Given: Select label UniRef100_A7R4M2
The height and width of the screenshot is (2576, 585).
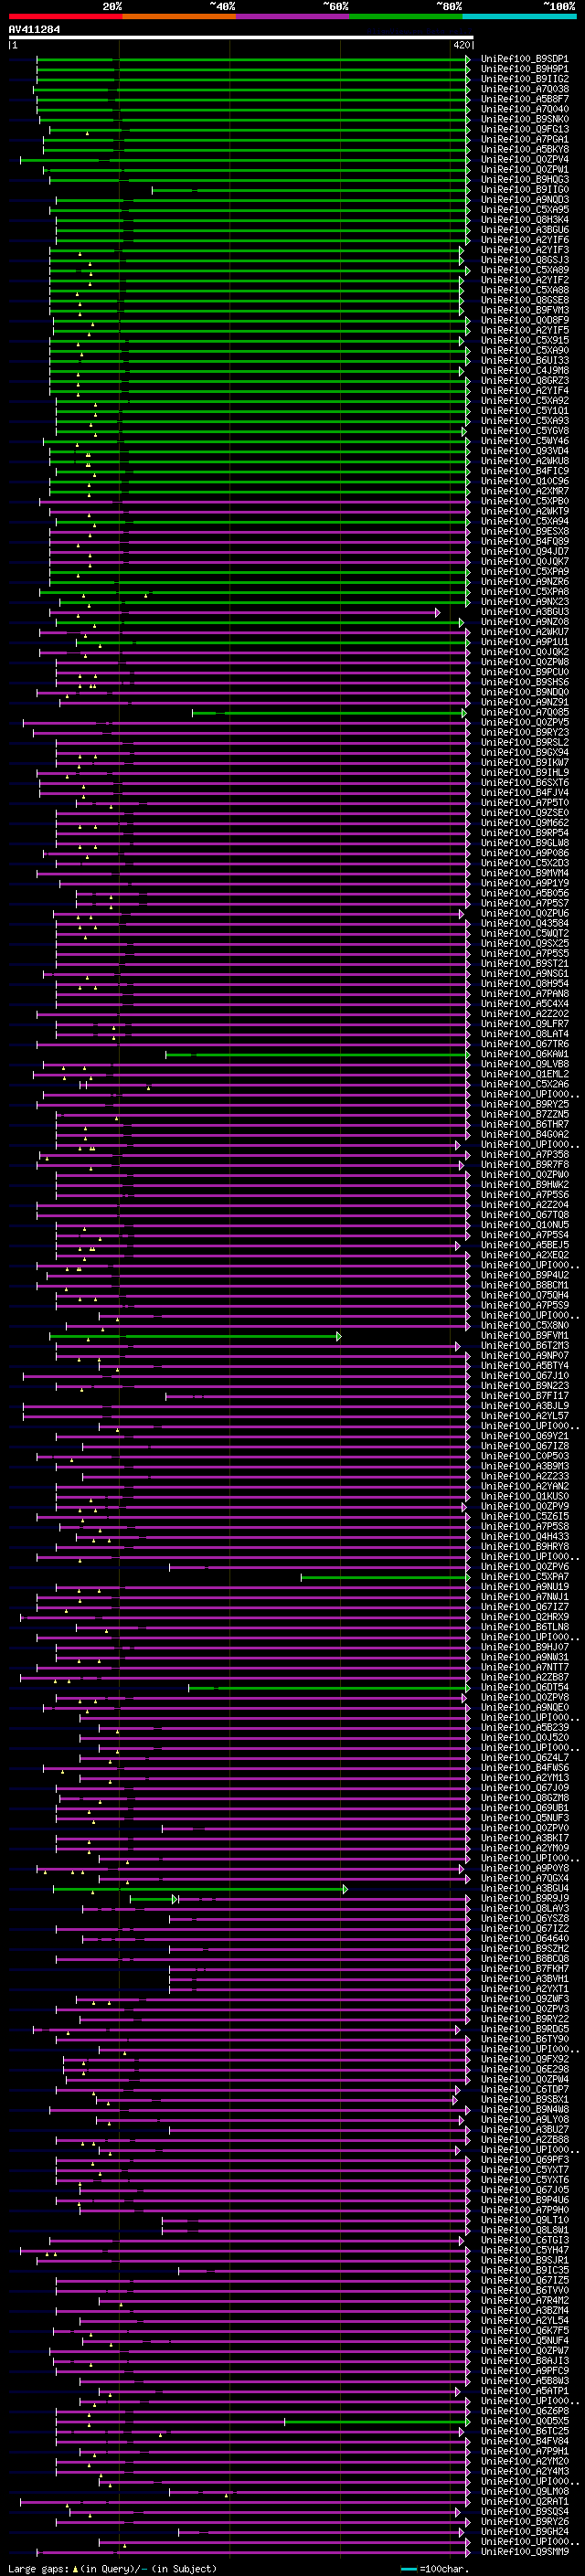Looking at the screenshot, I should (x=524, y=2300).
